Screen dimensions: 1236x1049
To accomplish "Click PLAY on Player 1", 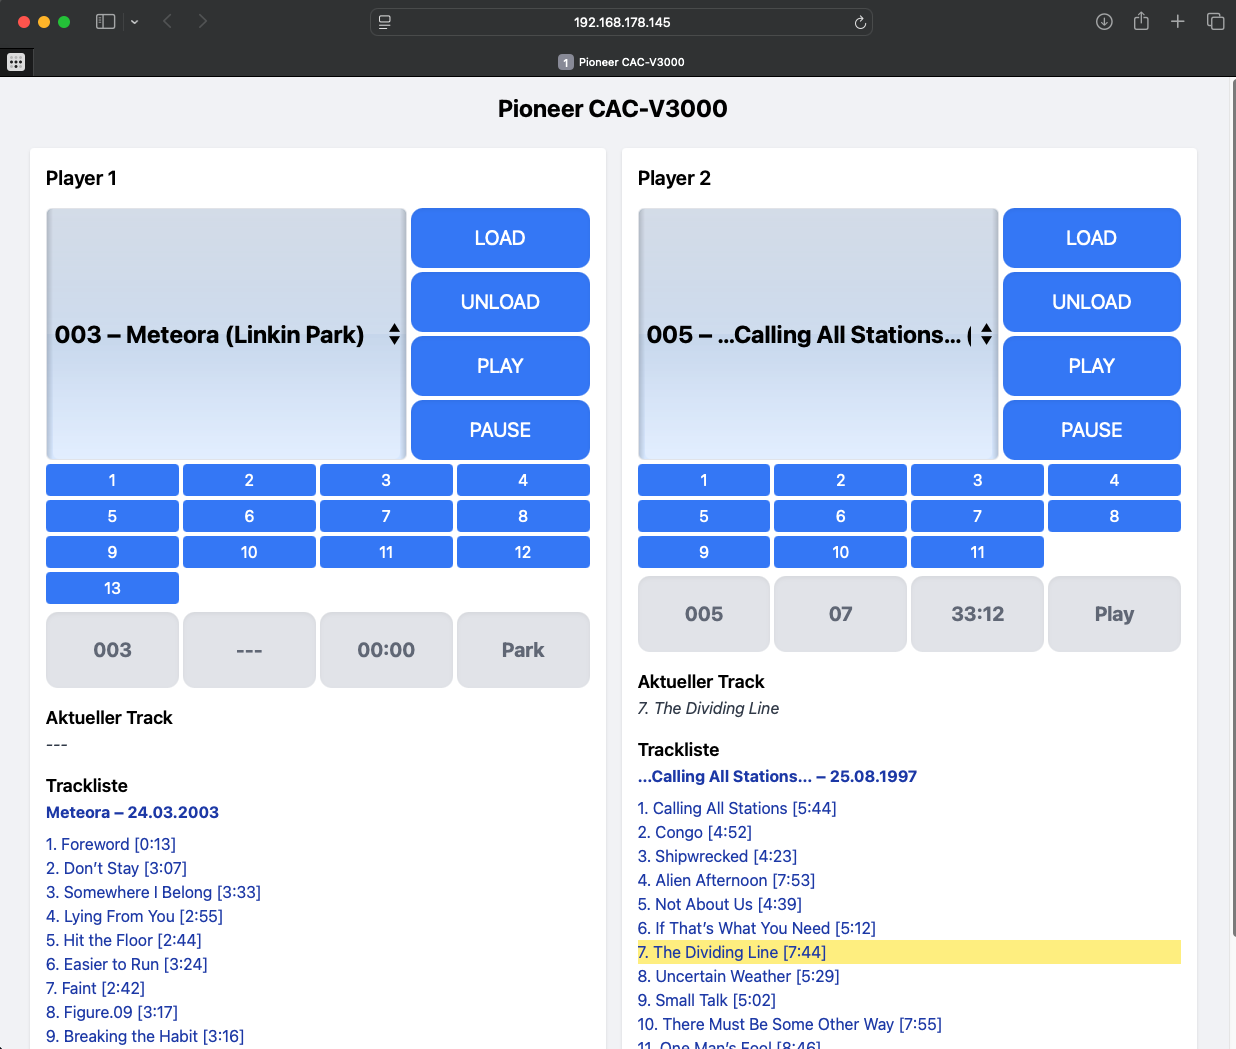I will [500, 366].
